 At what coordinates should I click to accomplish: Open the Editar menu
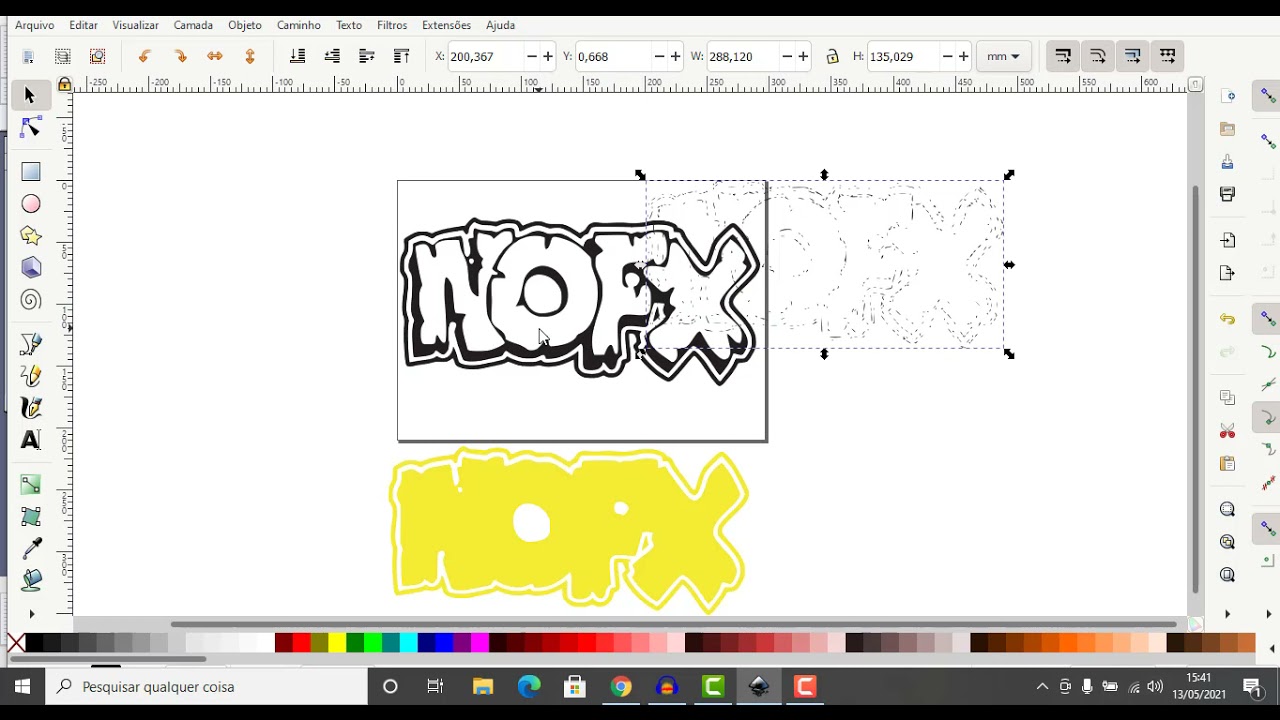[x=84, y=25]
